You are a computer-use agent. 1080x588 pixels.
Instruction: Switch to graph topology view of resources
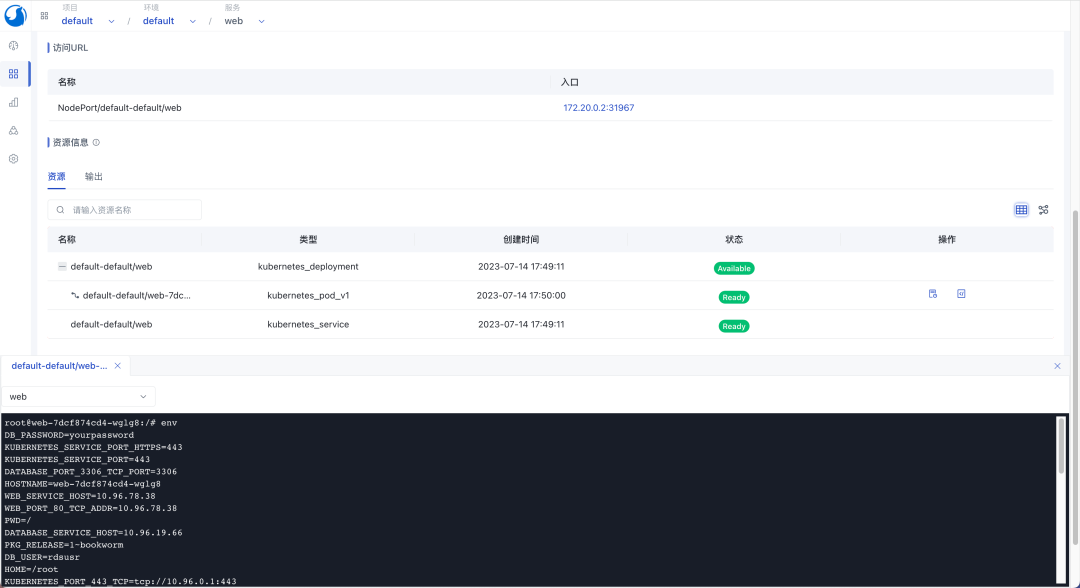coord(1043,210)
